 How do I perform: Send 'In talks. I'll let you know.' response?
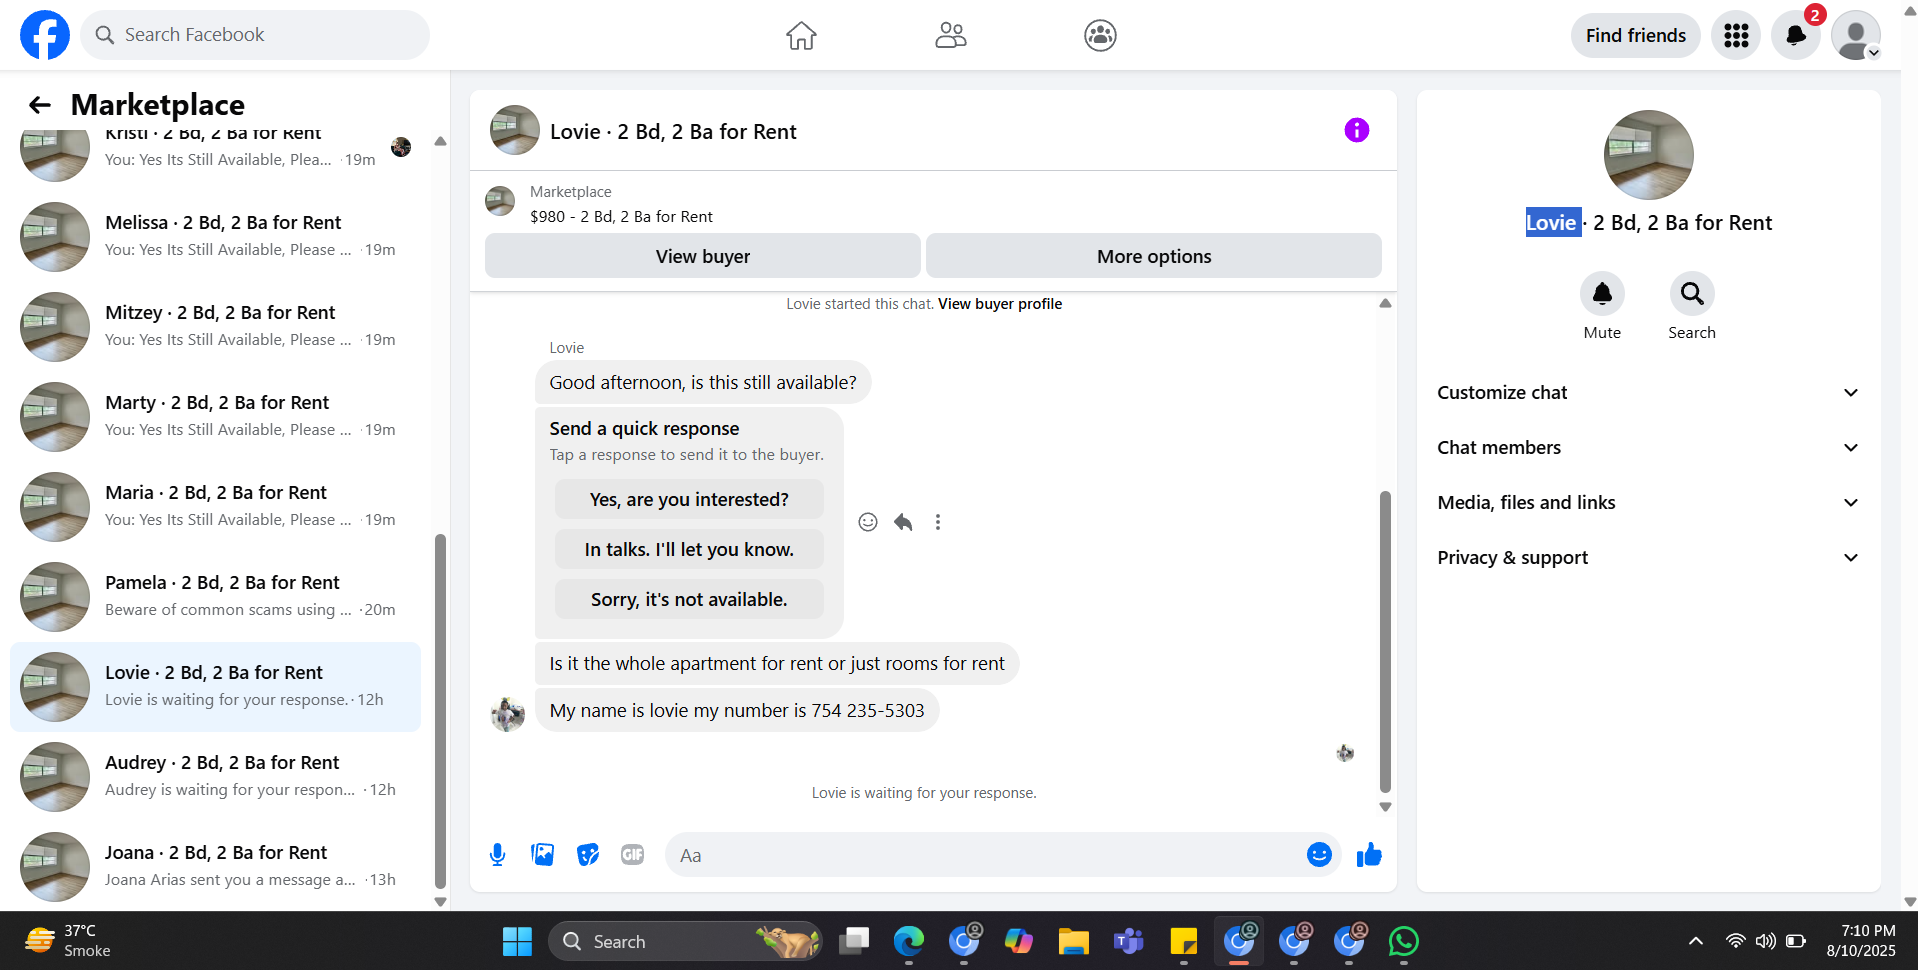[x=689, y=549]
